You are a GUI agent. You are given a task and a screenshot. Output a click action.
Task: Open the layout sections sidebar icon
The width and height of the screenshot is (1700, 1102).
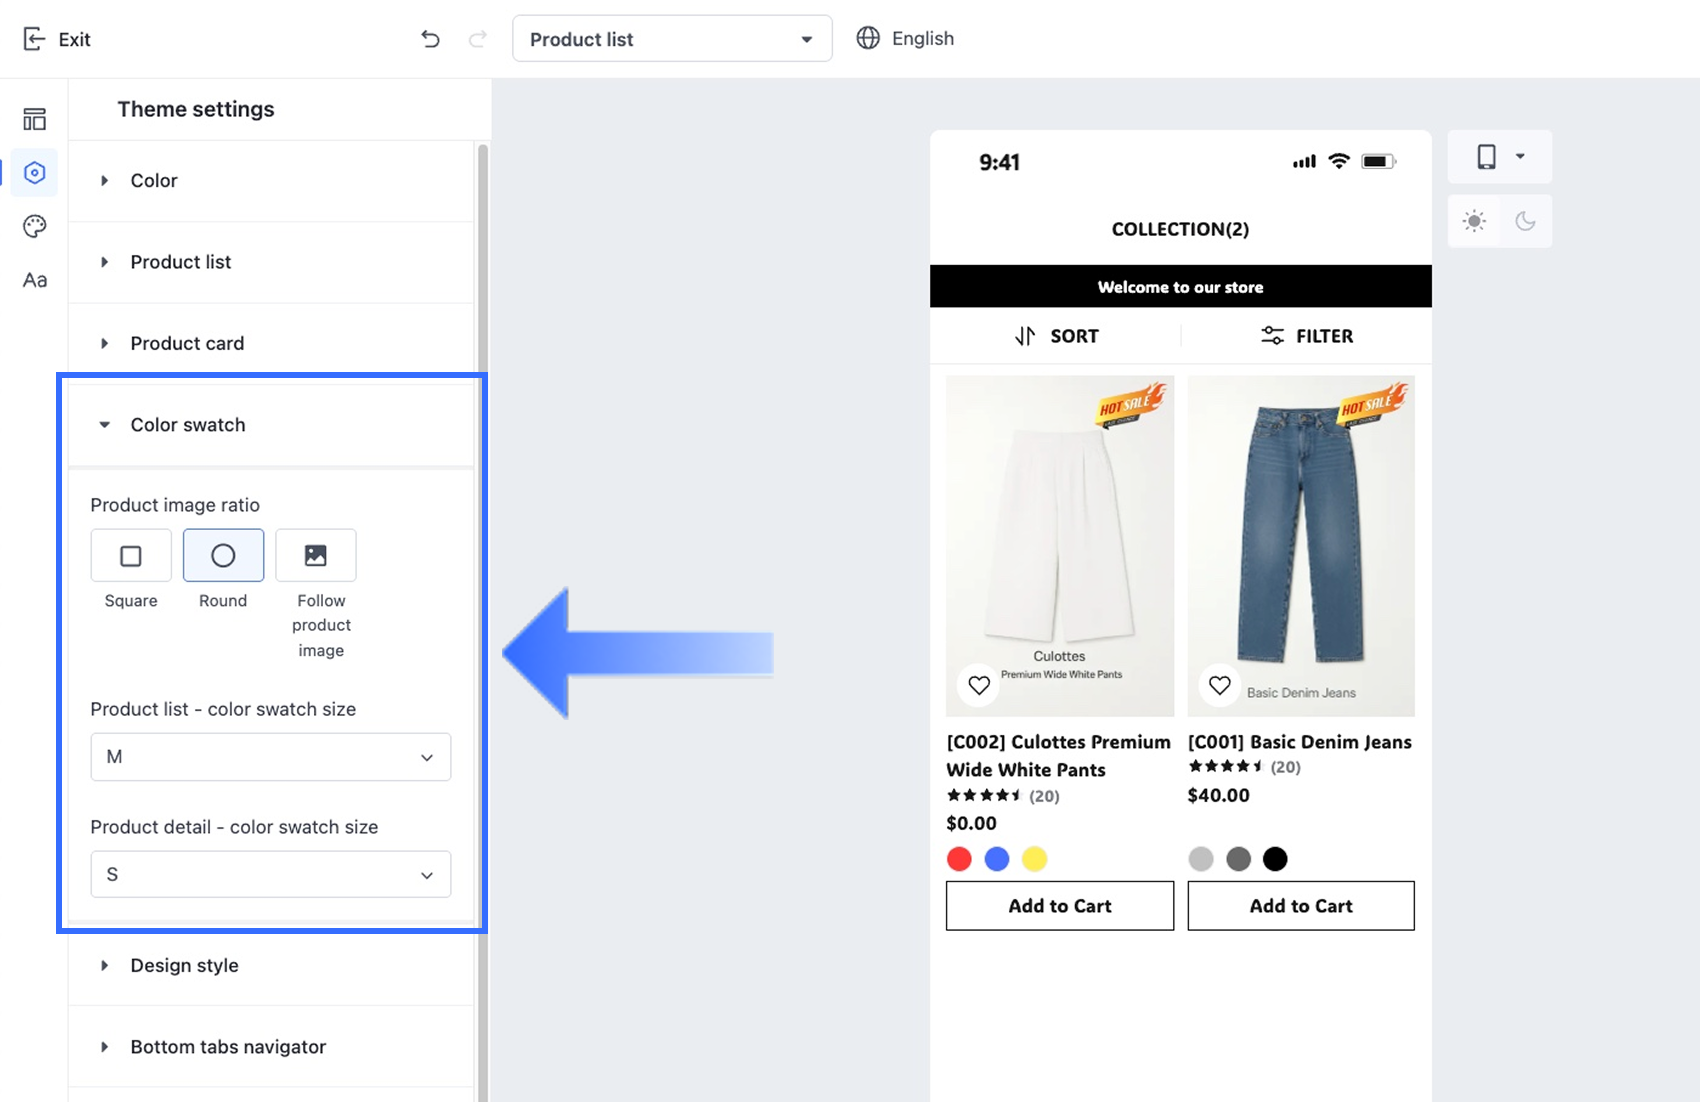[34, 120]
